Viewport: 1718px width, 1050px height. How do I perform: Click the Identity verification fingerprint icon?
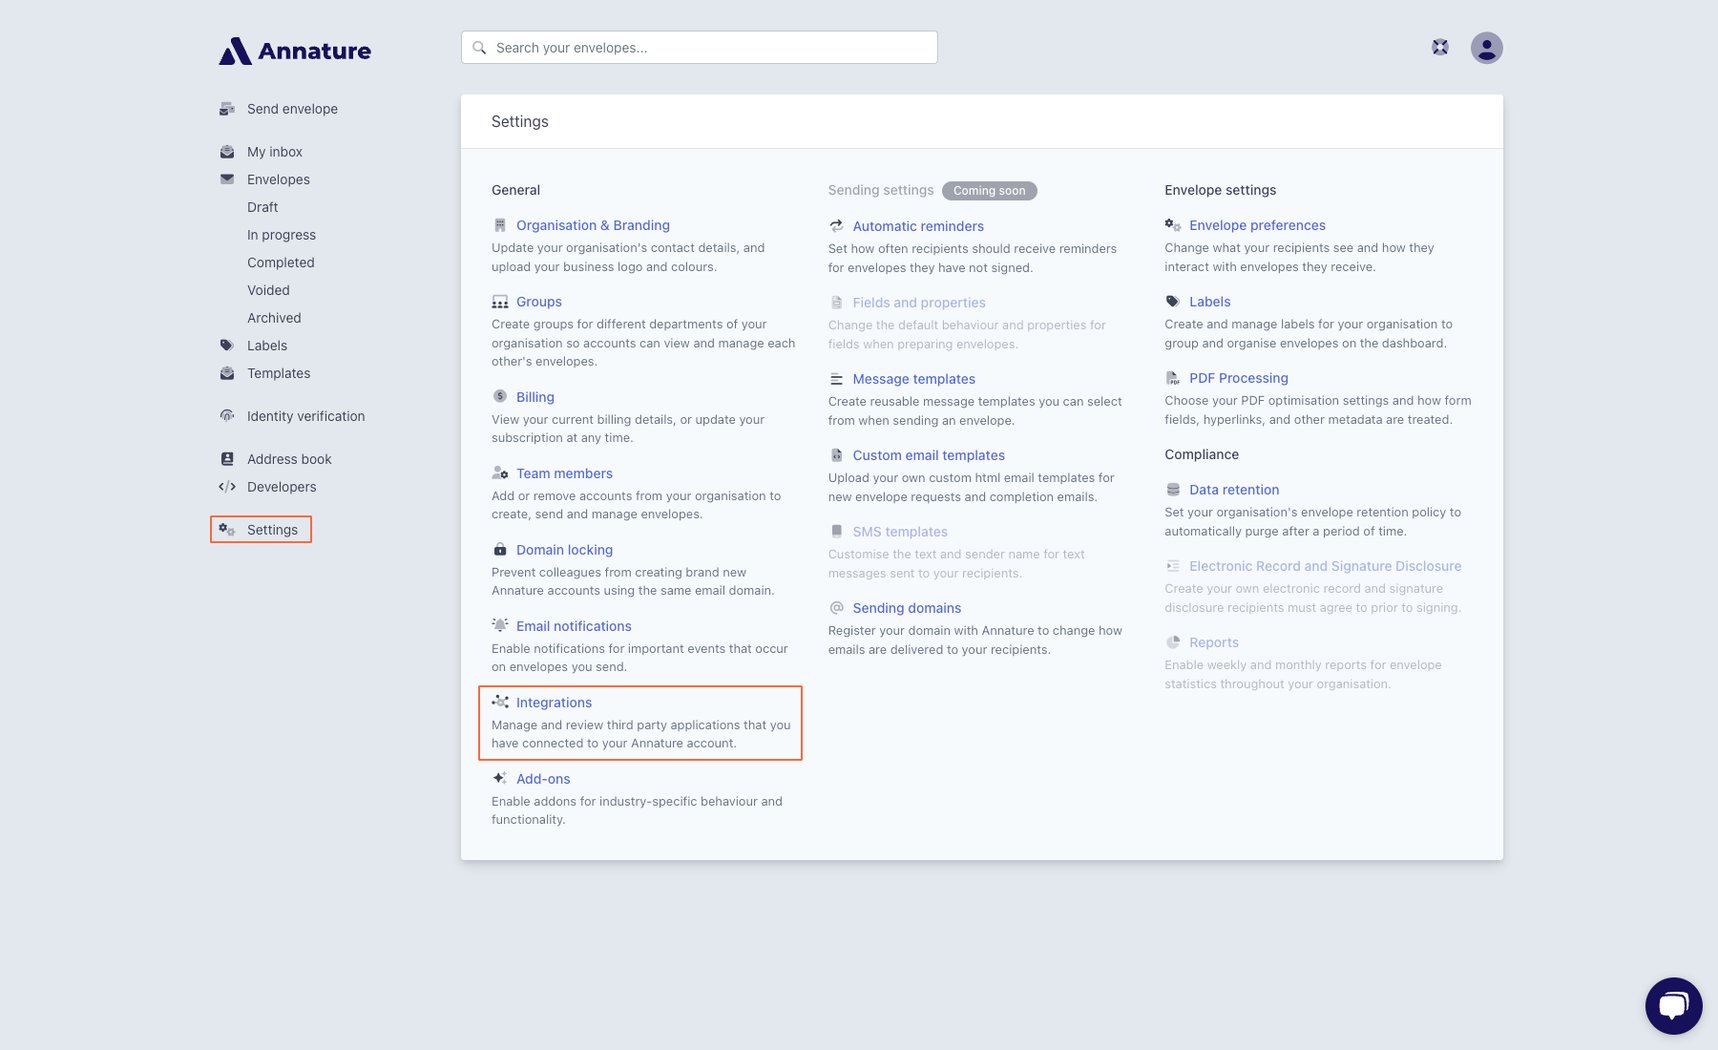coord(225,416)
